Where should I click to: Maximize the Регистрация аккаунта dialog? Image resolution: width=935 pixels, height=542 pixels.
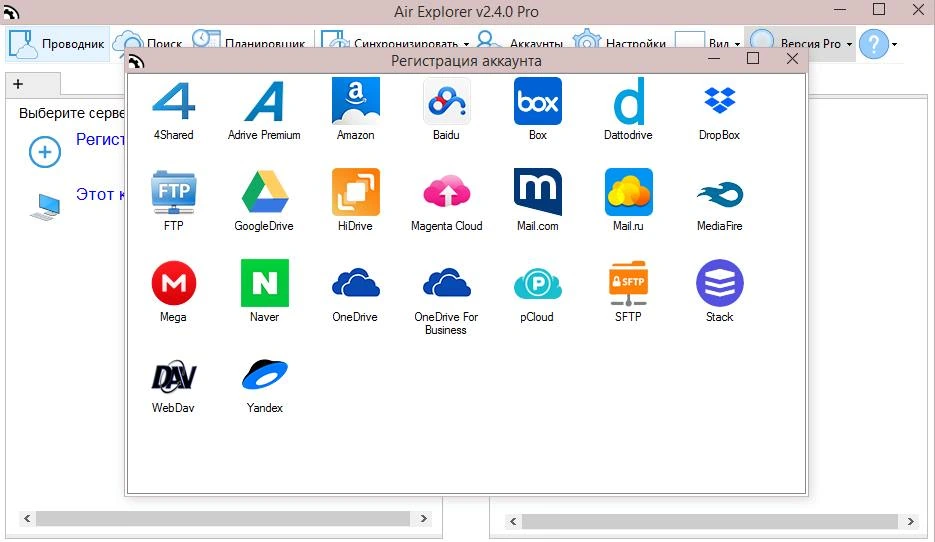click(x=753, y=58)
